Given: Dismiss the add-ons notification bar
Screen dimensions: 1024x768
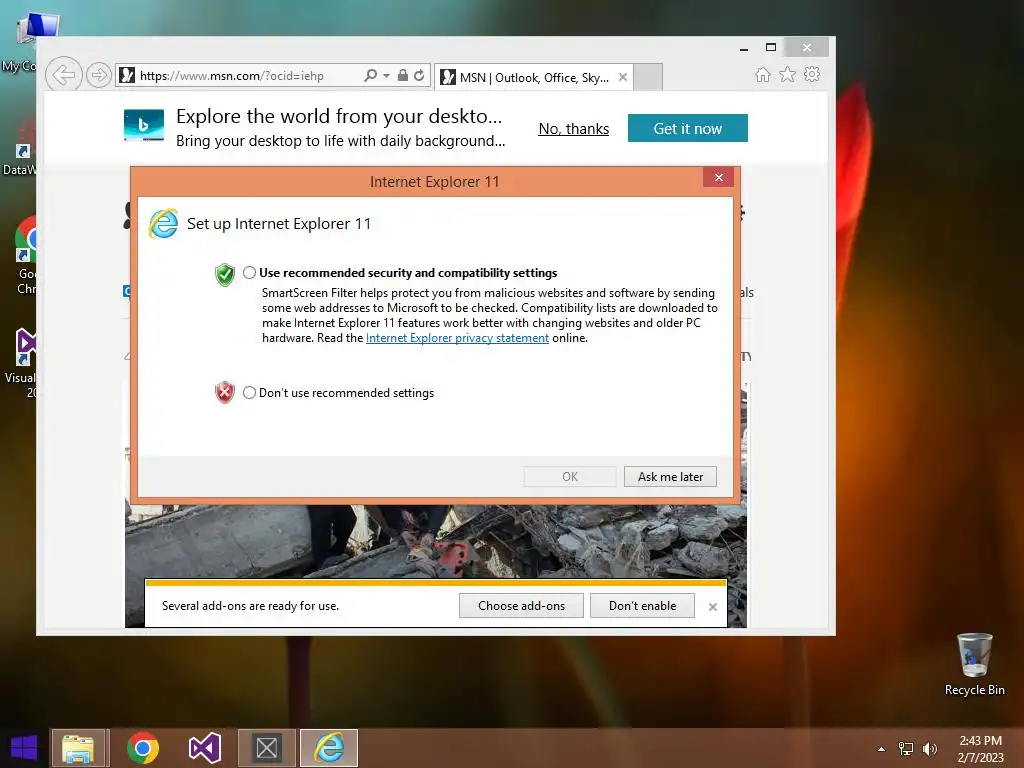Looking at the screenshot, I should click(x=712, y=607).
